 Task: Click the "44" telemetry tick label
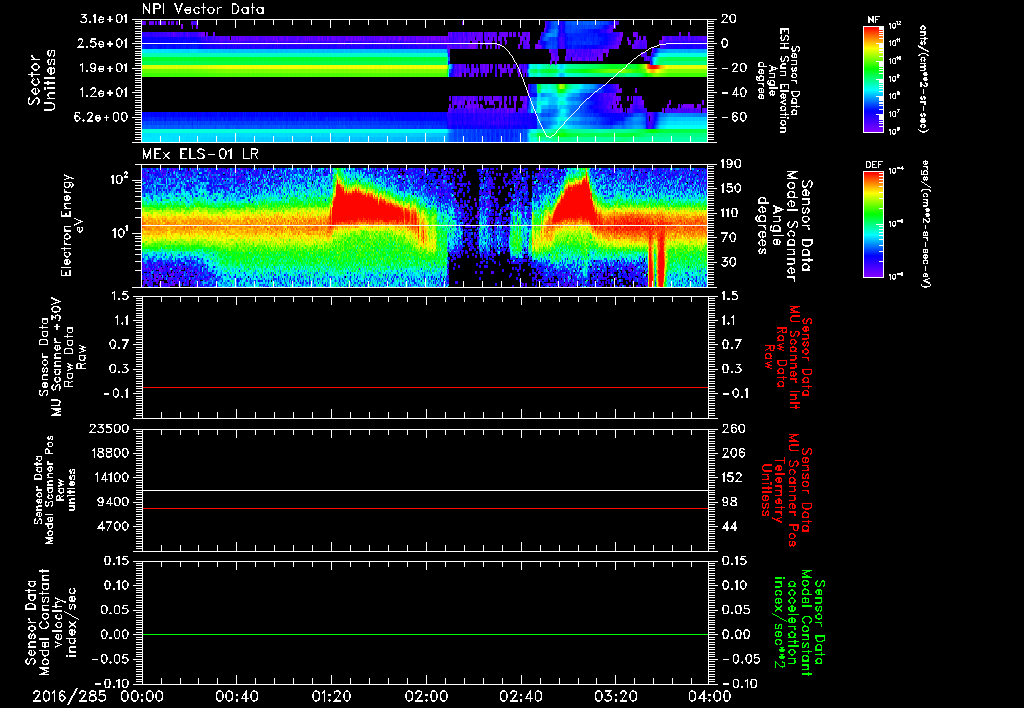click(729, 526)
